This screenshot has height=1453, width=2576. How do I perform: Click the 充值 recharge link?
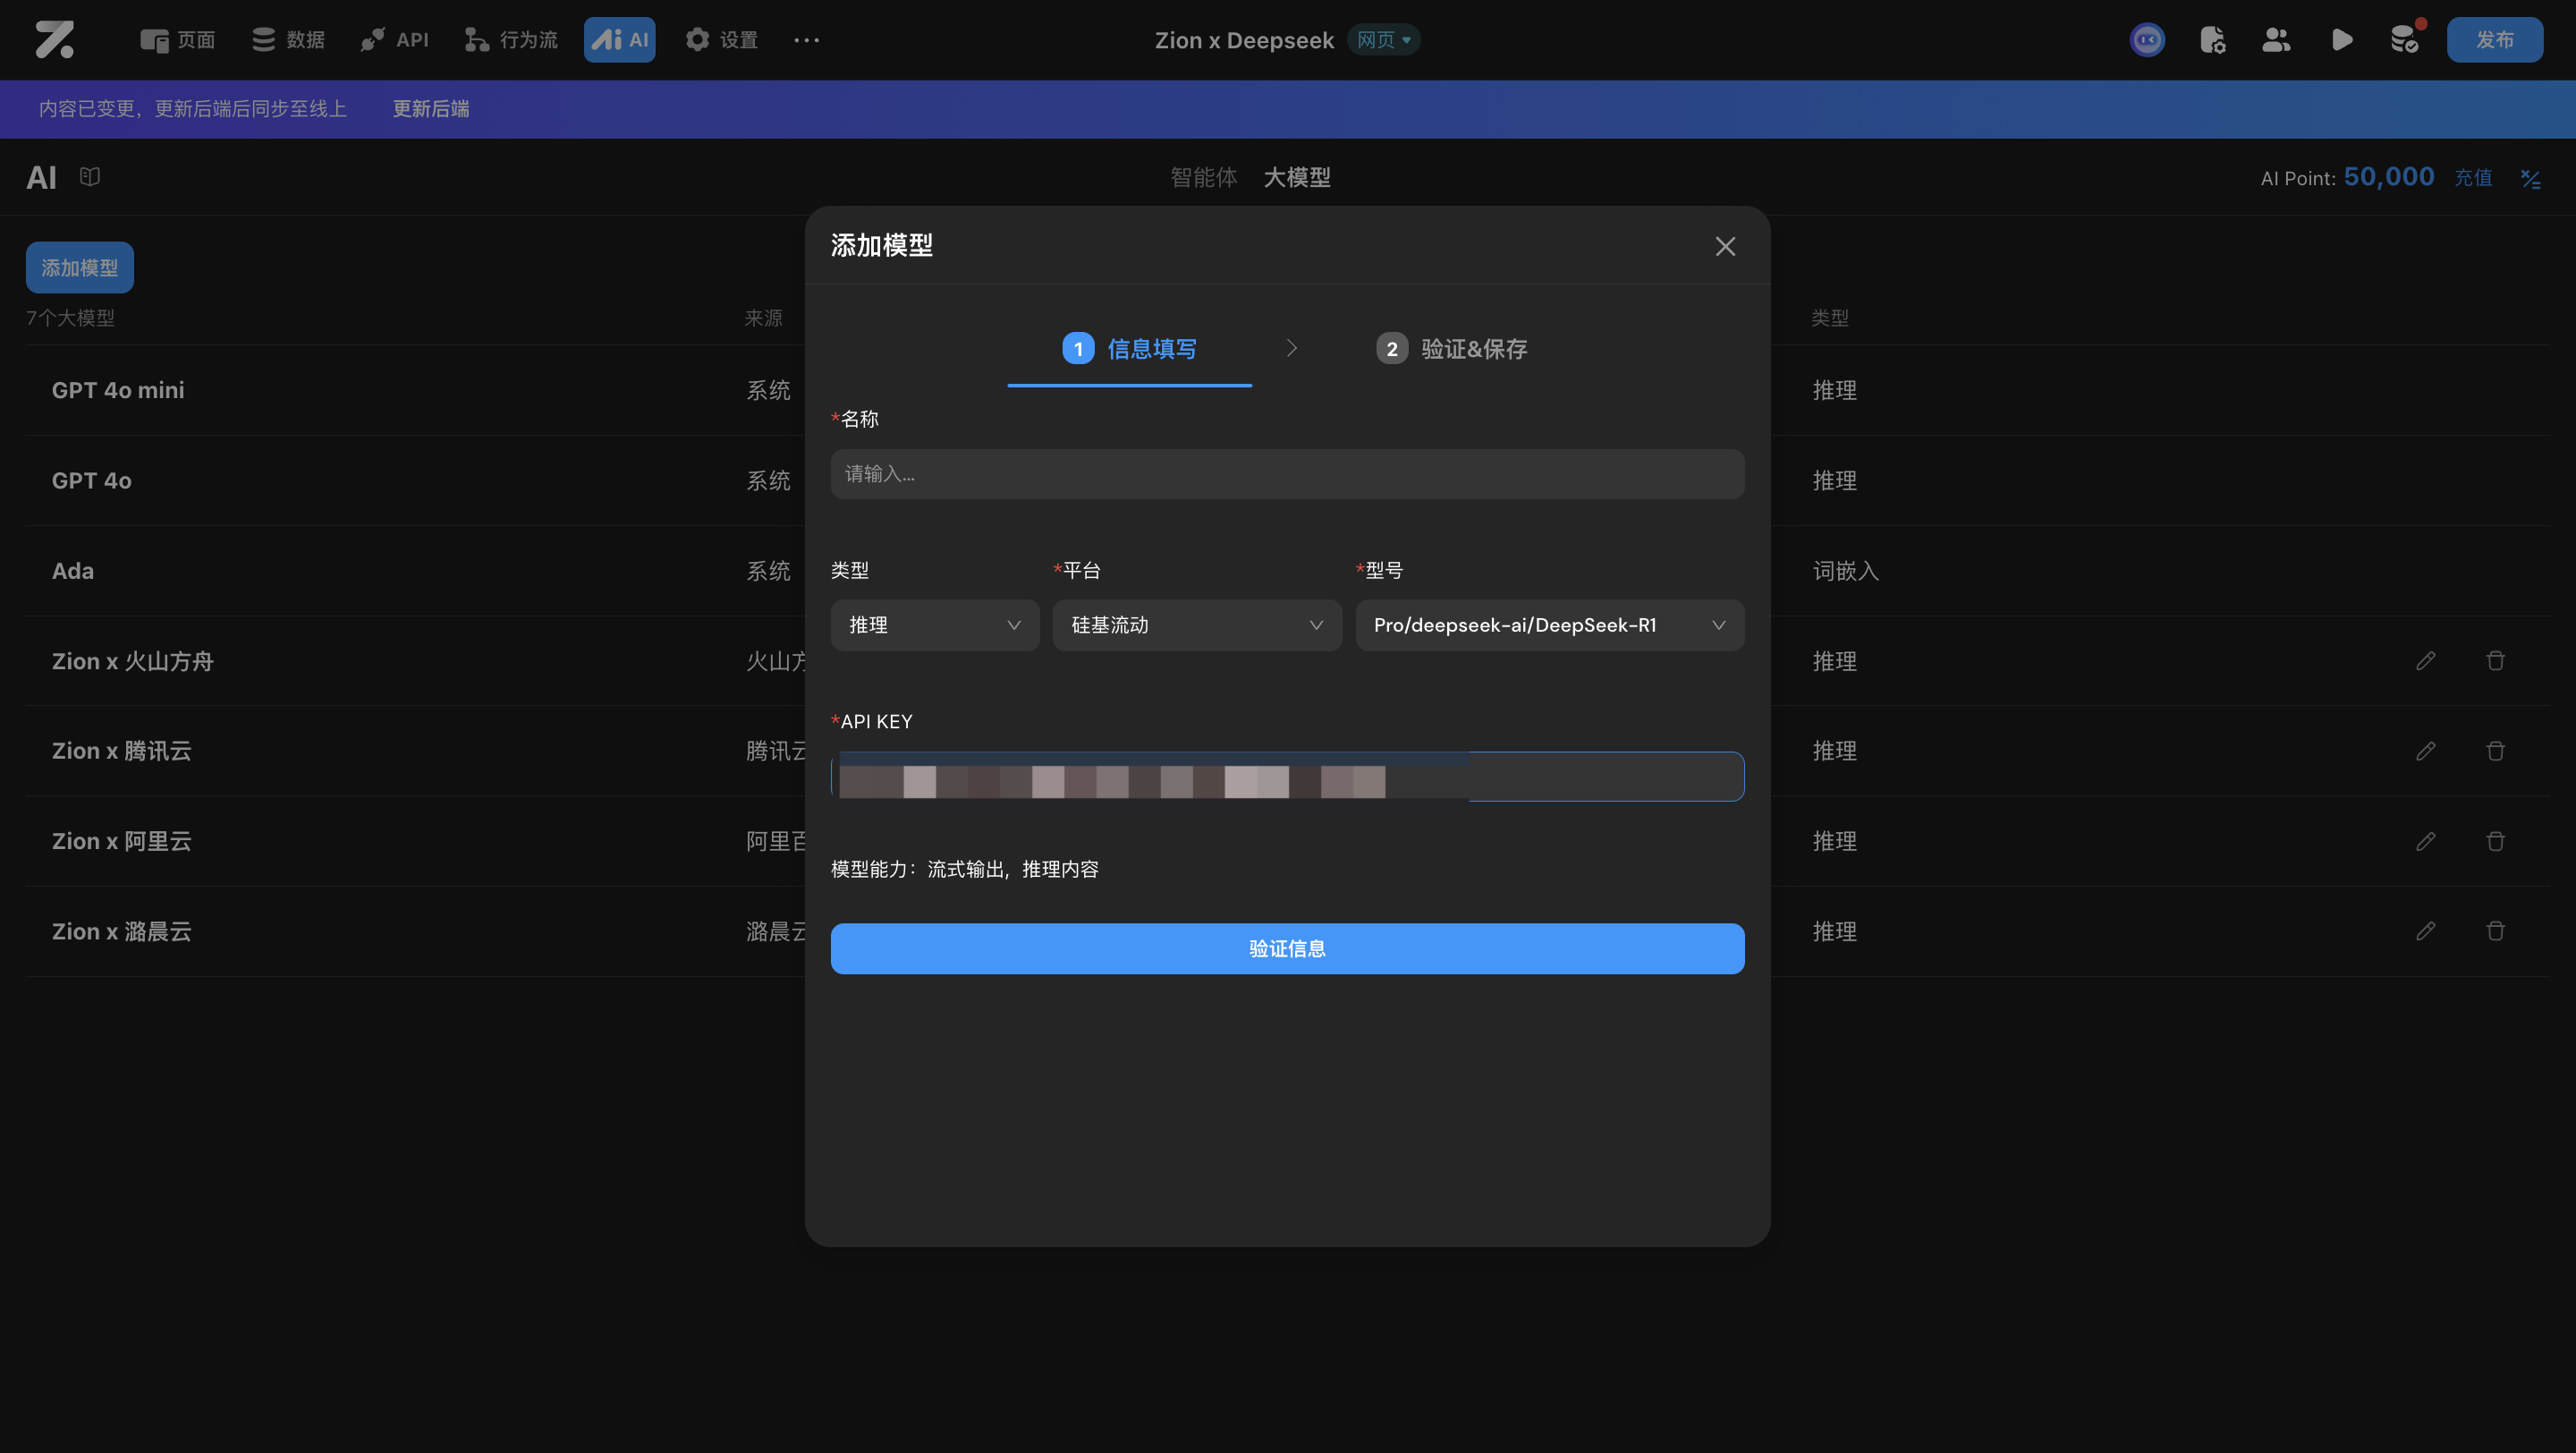click(x=2473, y=178)
